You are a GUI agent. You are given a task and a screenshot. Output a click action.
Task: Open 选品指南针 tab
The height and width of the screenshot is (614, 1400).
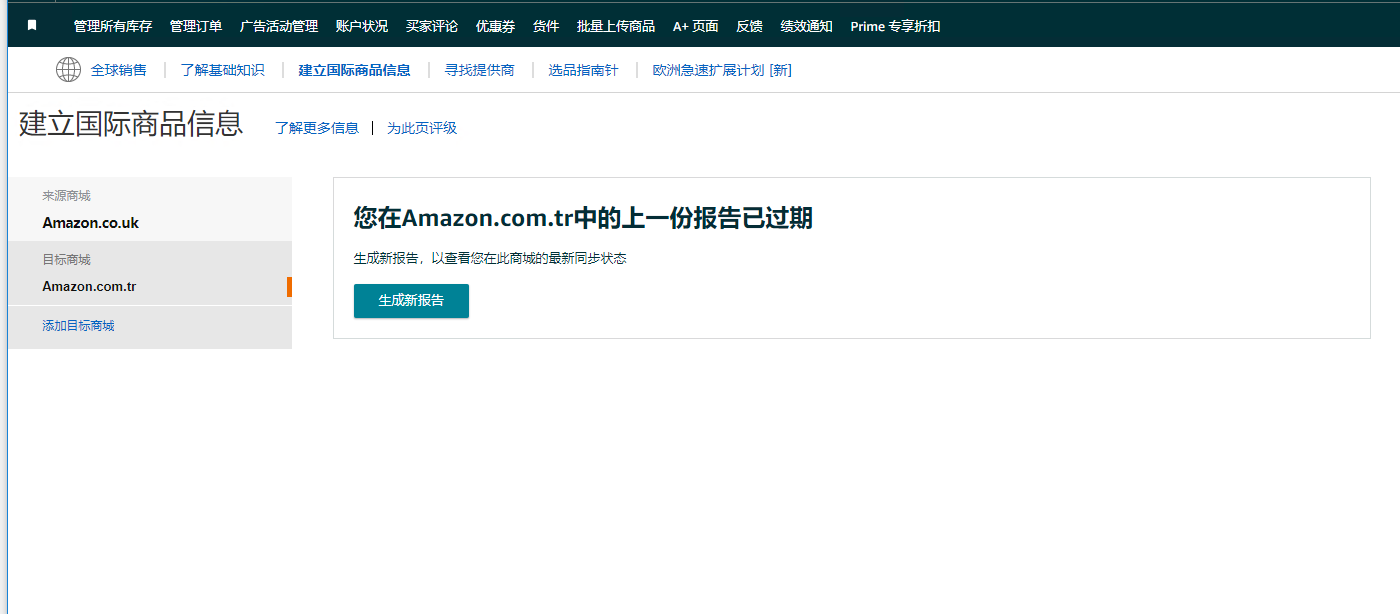(x=583, y=70)
